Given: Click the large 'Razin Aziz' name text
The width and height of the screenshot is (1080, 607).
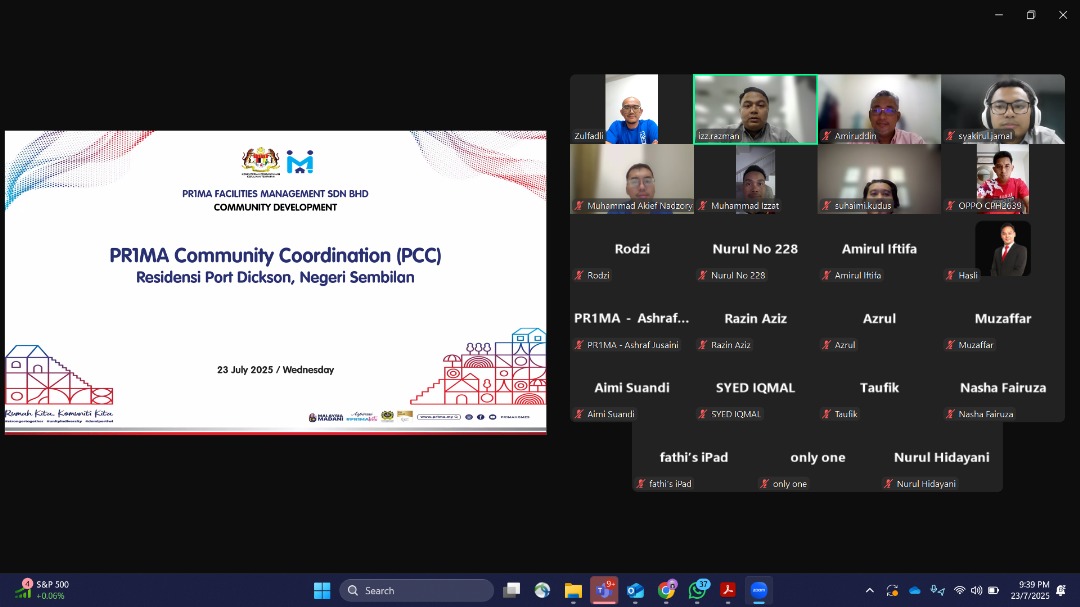Looking at the screenshot, I should coord(756,318).
